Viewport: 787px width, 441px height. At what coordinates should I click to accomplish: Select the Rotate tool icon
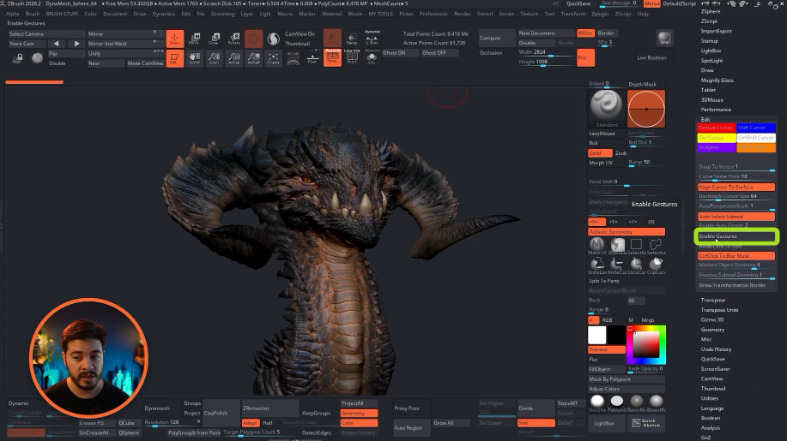tap(234, 39)
